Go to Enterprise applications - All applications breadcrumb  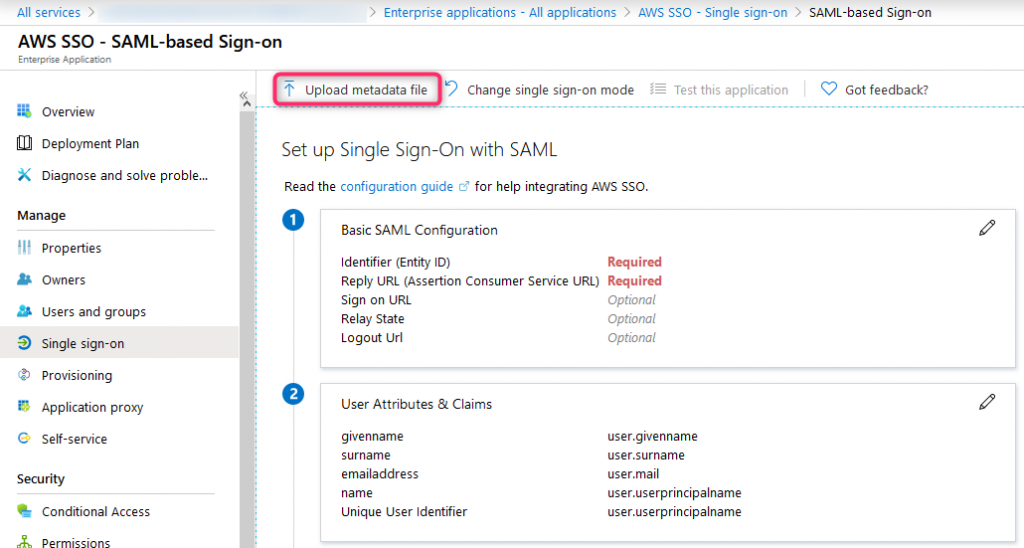coord(500,12)
